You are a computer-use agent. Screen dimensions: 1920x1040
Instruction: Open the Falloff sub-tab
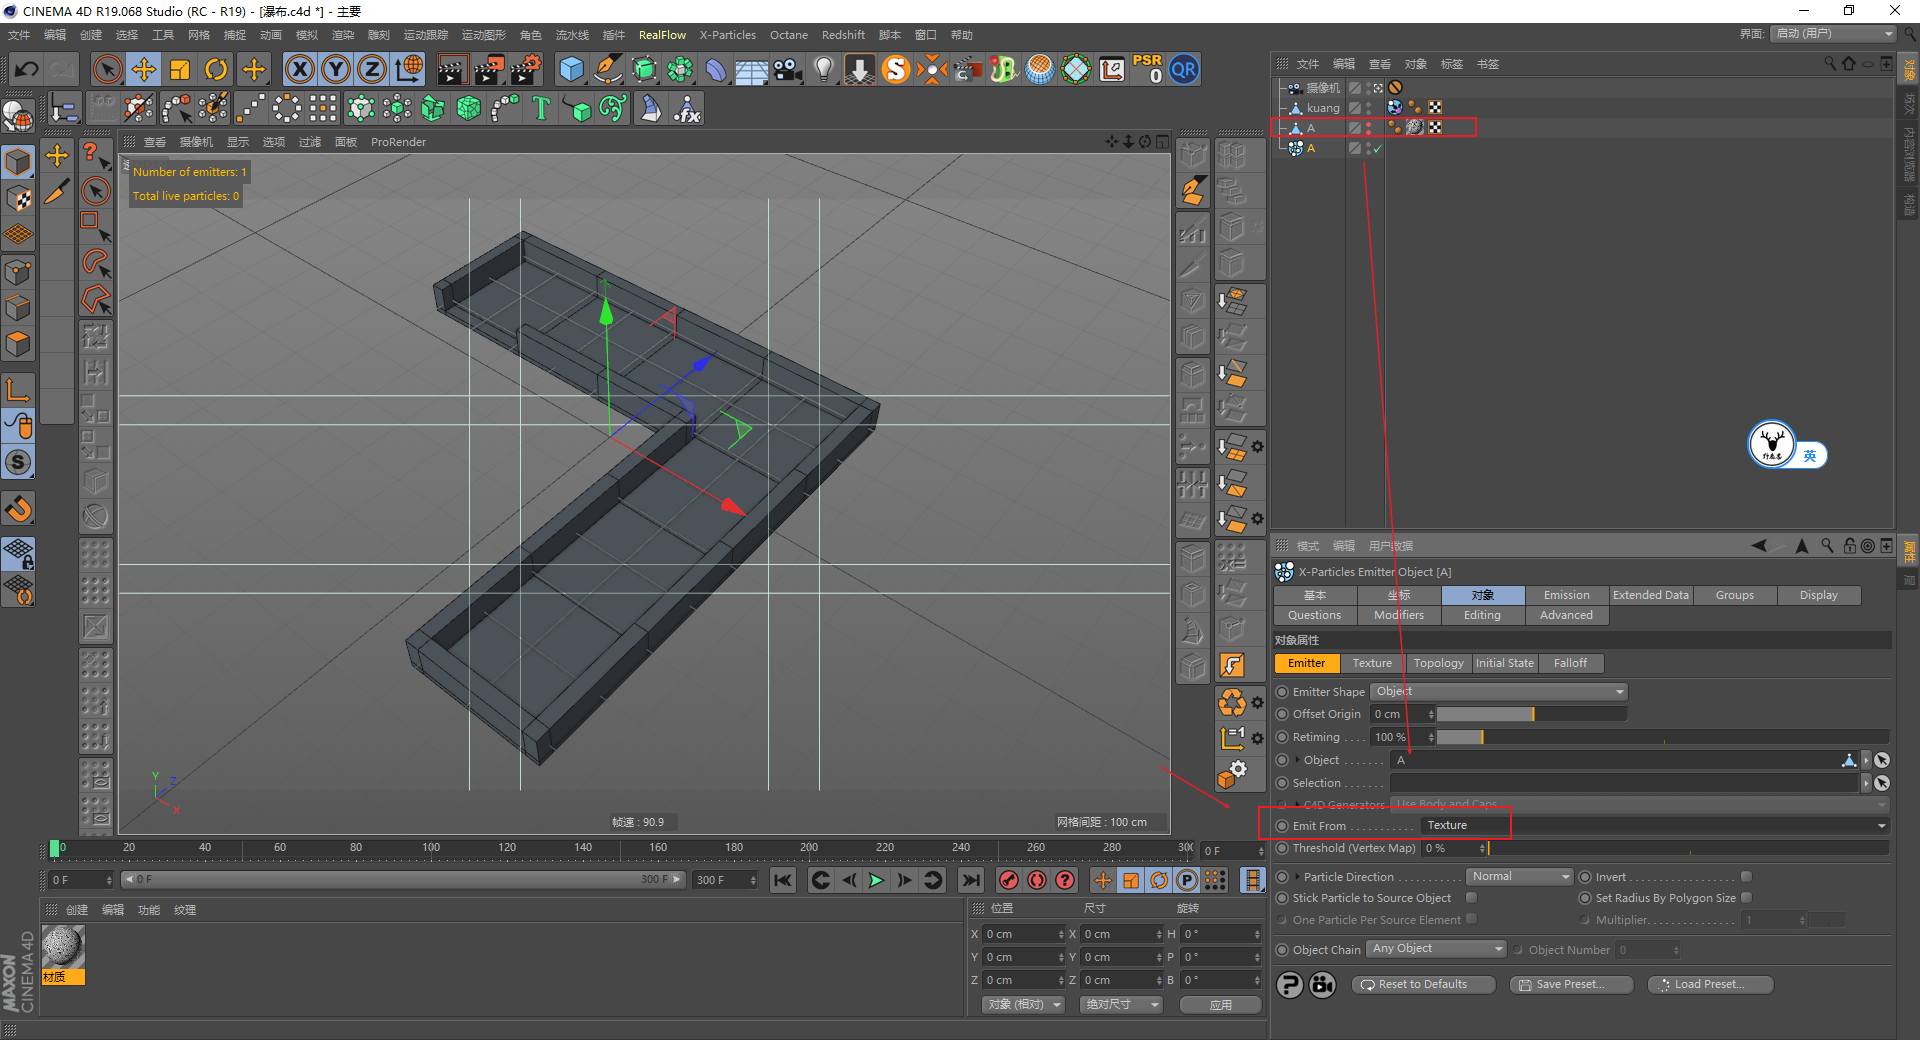1570,663
